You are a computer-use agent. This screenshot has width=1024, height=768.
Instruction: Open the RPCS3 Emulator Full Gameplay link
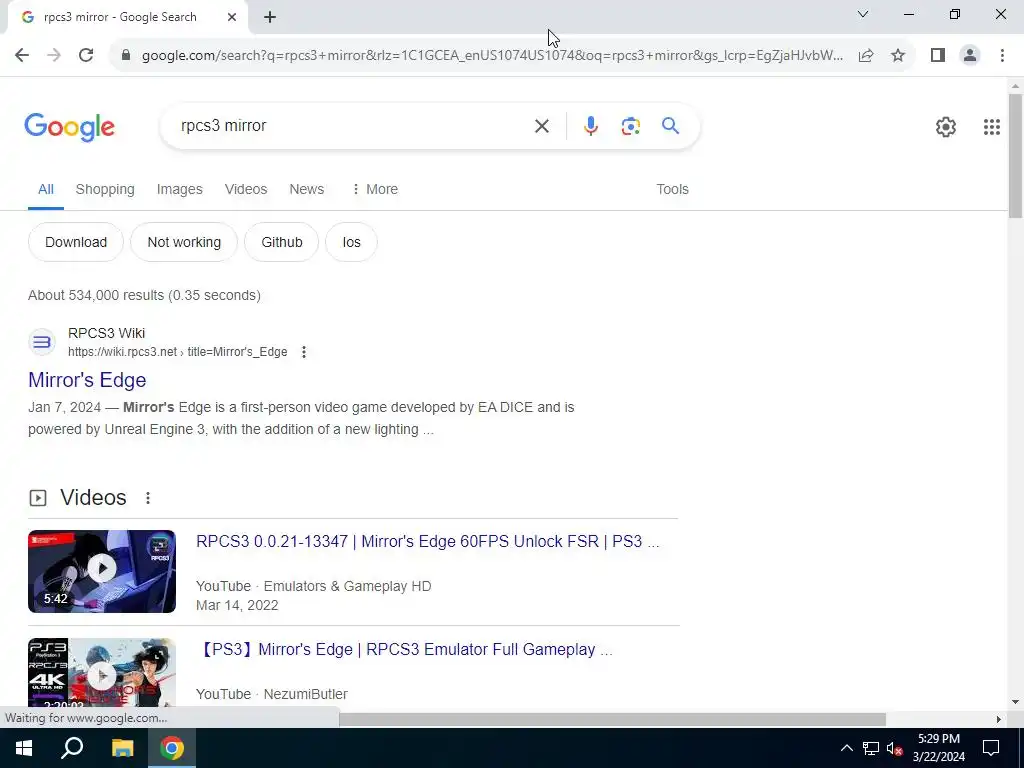tap(404, 650)
